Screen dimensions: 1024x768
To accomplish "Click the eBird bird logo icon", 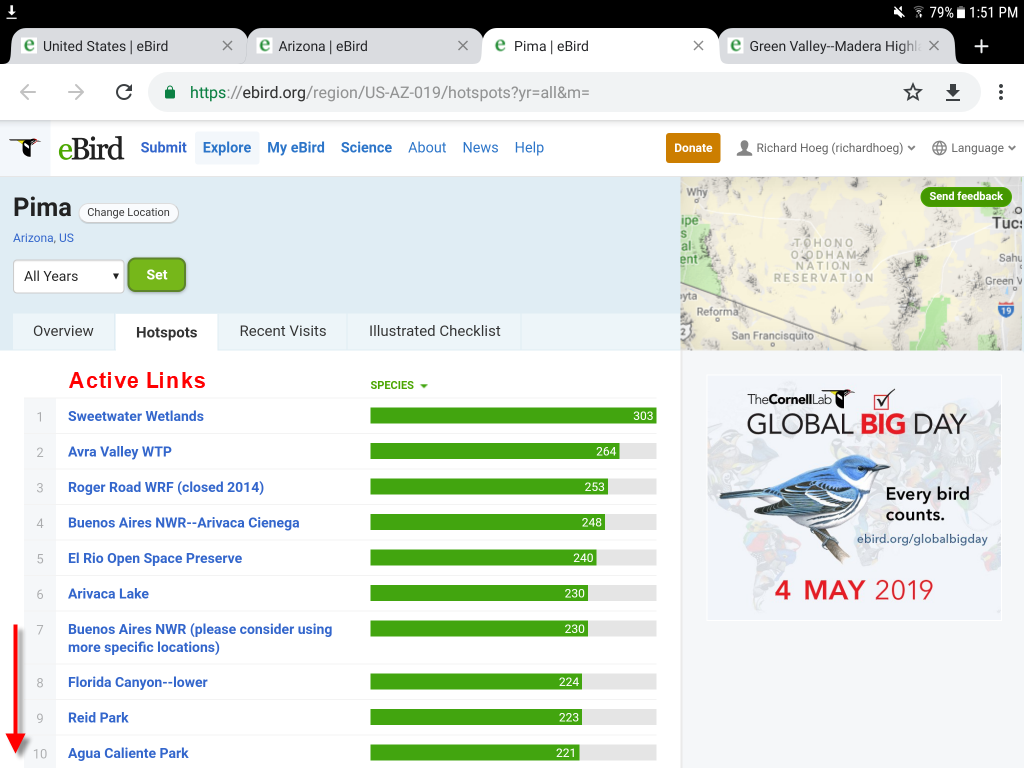I will [x=25, y=148].
